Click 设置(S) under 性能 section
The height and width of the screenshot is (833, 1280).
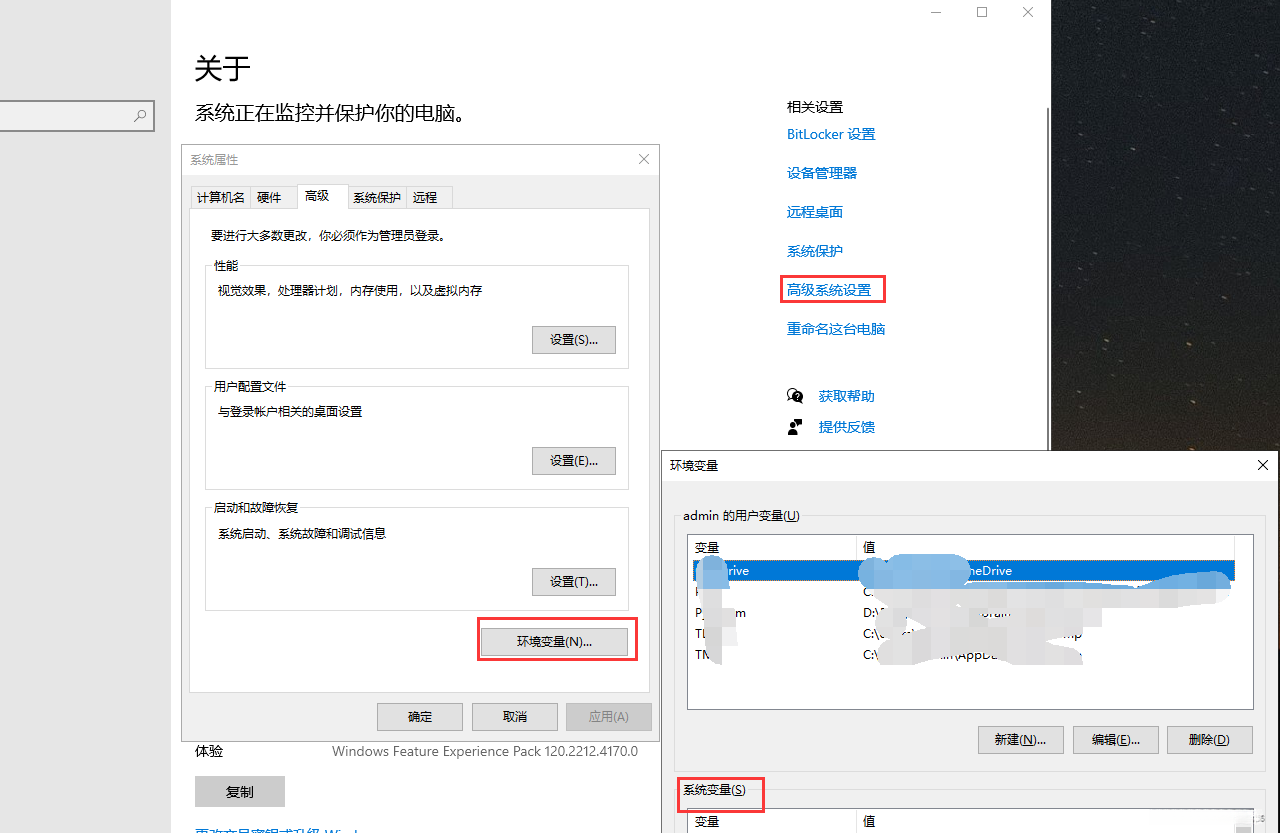coord(573,339)
